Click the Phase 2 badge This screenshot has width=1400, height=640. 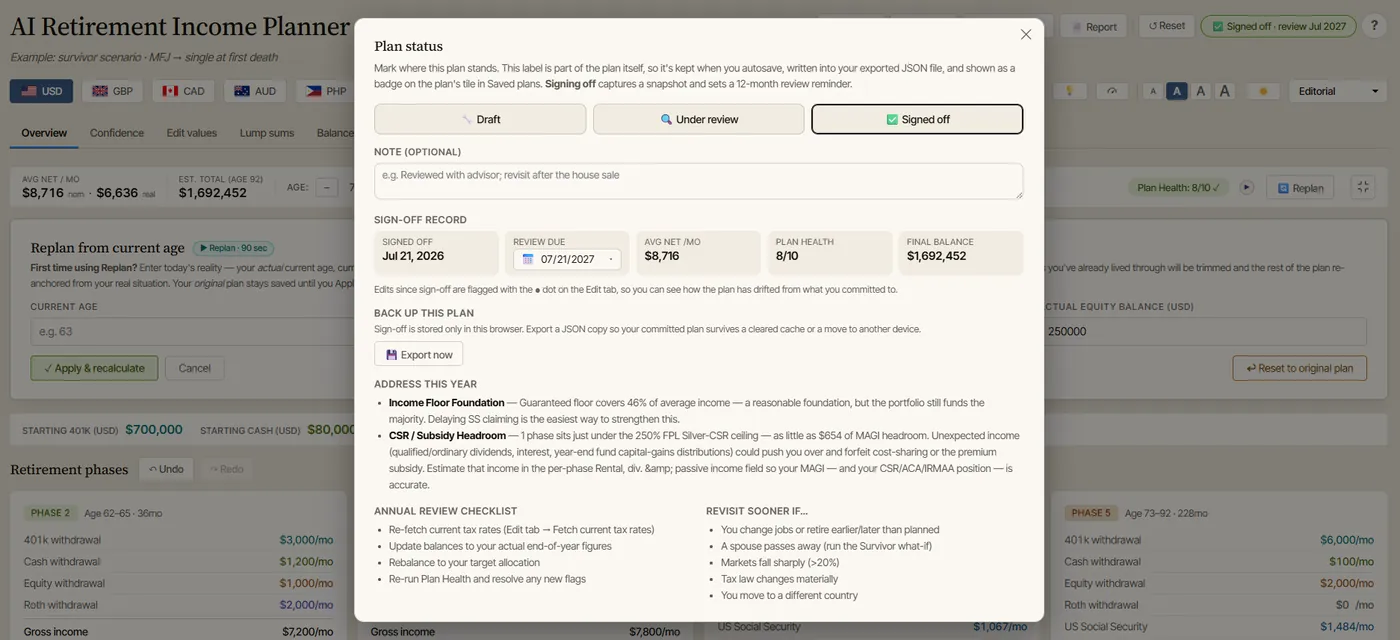click(x=50, y=513)
